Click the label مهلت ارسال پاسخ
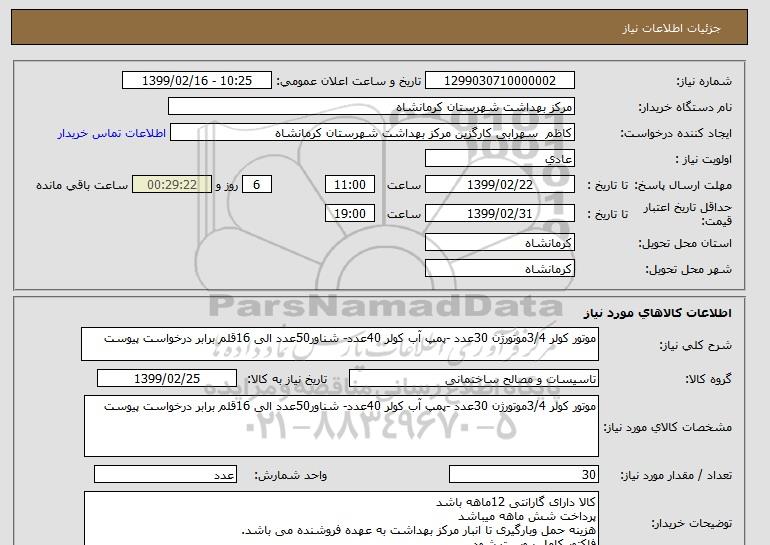The height and width of the screenshot is (545, 770). click(x=683, y=186)
